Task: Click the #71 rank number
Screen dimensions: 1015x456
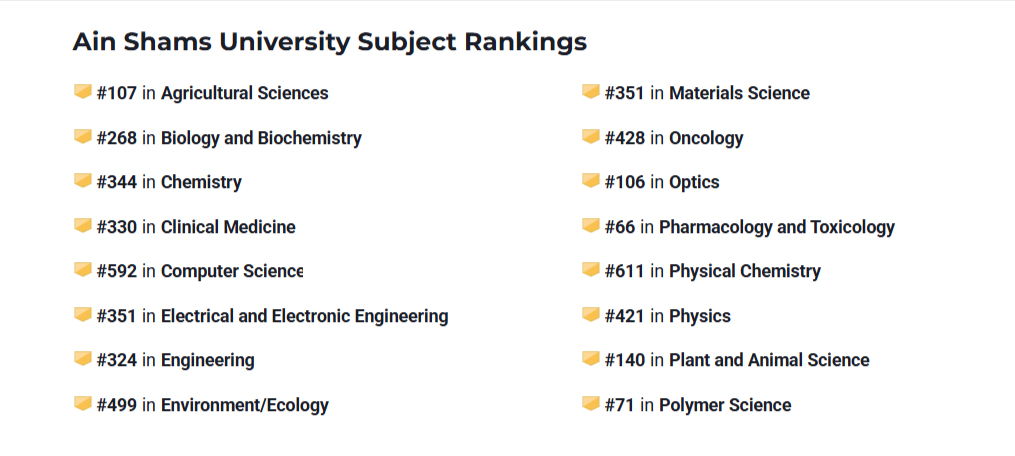Action: point(619,405)
